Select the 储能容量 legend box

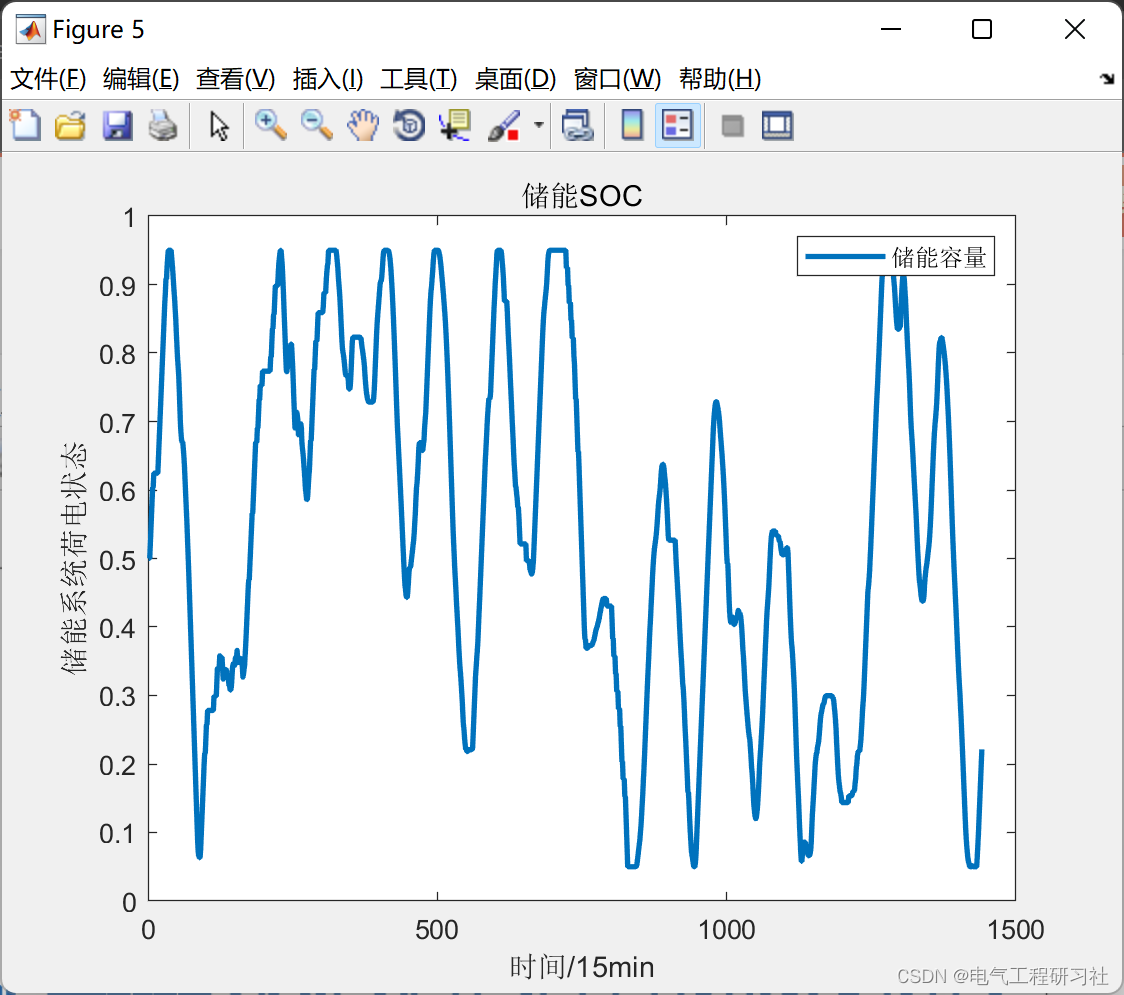click(x=895, y=256)
